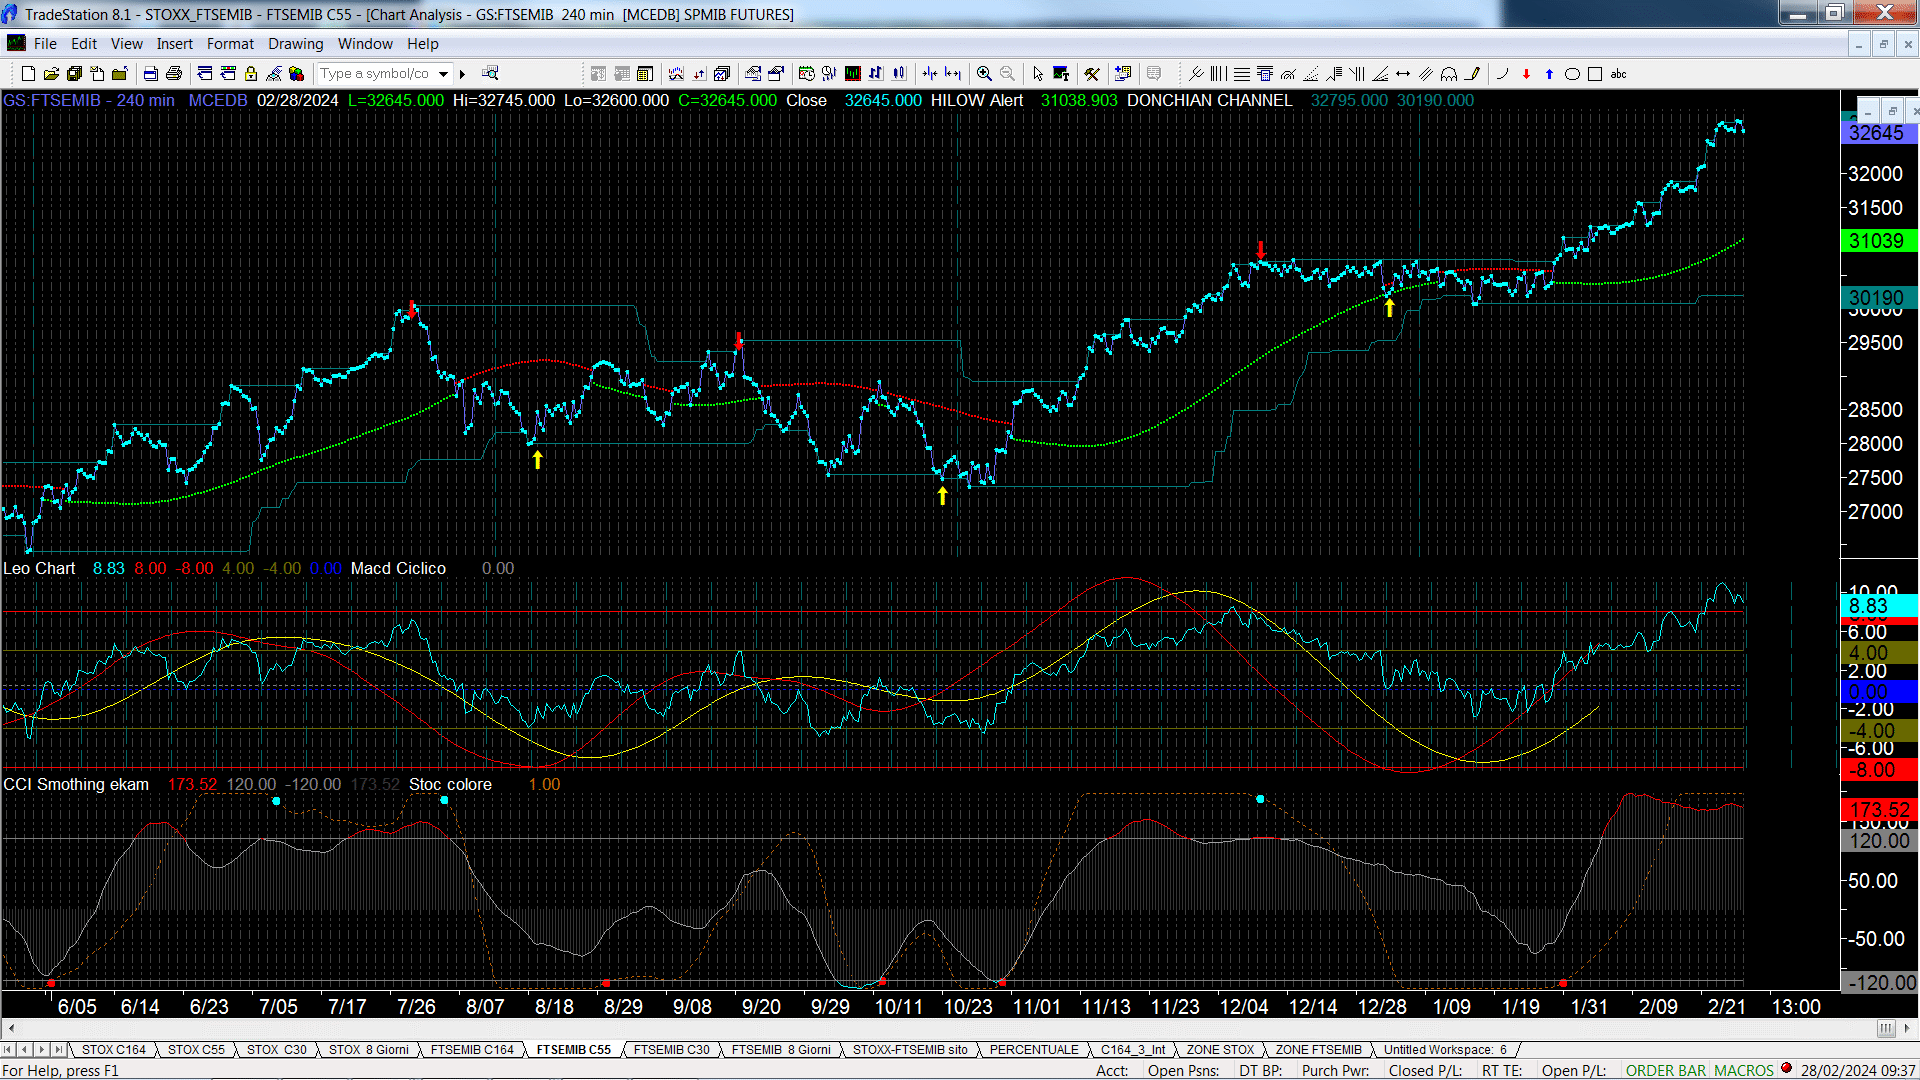This screenshot has height=1080, width=1920.
Task: Select the double-headed horizontal arrow tool
Action: tap(1403, 74)
